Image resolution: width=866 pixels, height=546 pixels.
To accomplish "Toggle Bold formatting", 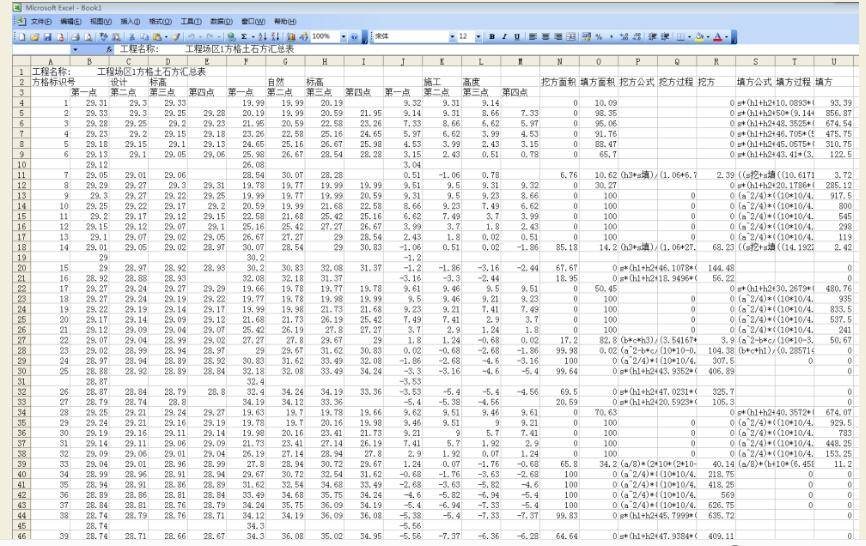I will coord(492,36).
